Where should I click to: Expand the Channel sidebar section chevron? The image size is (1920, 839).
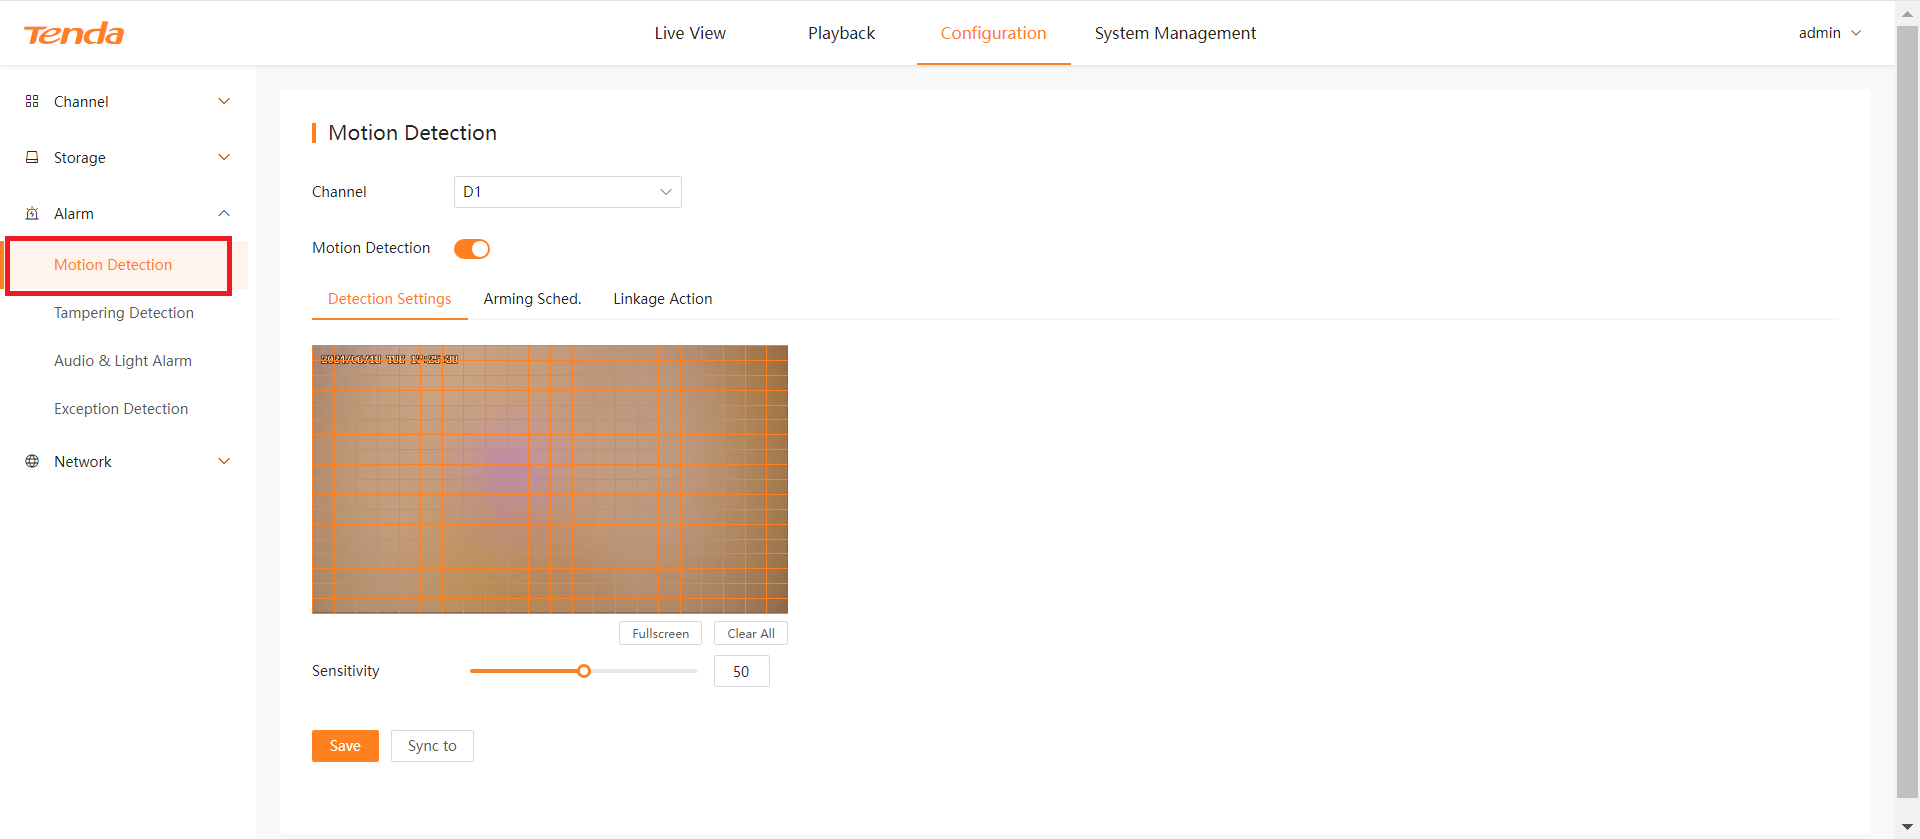pyautogui.click(x=224, y=102)
